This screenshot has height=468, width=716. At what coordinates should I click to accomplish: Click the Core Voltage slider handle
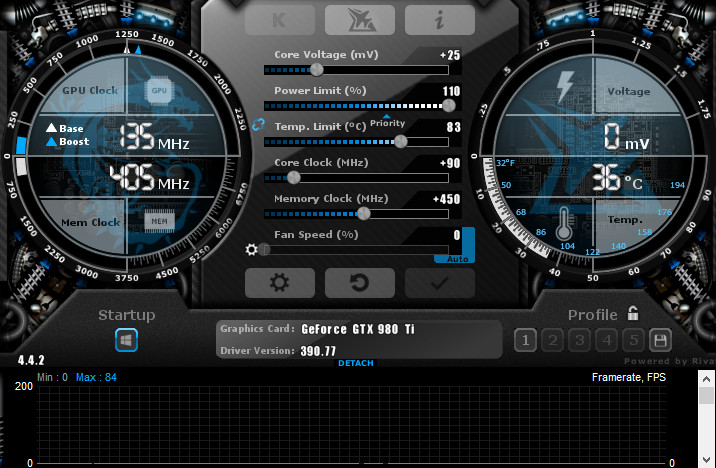tap(317, 70)
